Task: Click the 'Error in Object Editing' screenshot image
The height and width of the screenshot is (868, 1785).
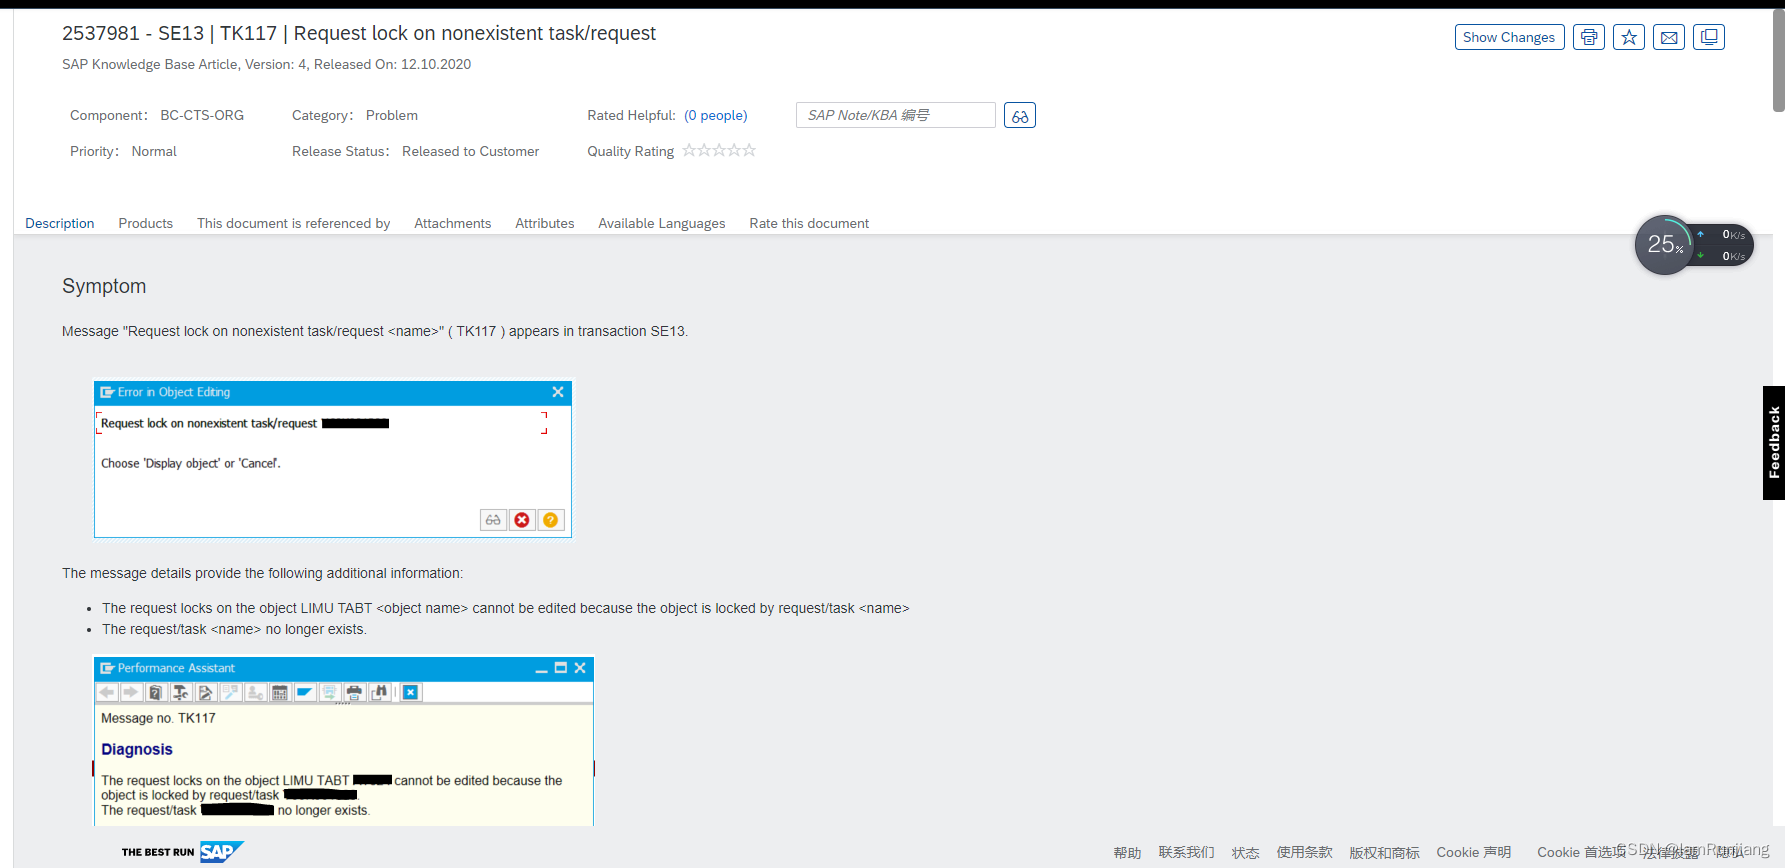Action: point(333,459)
